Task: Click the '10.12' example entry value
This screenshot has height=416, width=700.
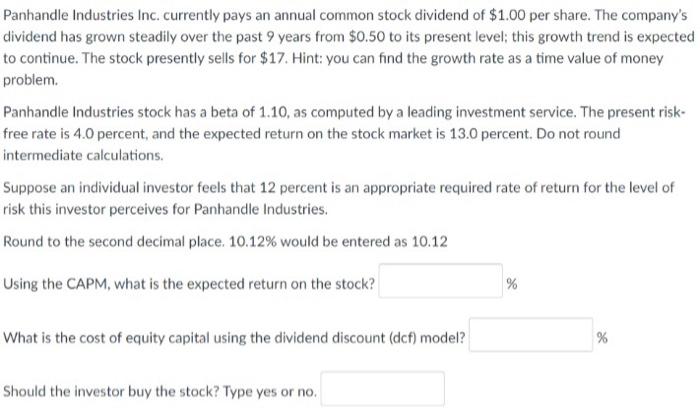Action: pyautogui.click(x=429, y=241)
